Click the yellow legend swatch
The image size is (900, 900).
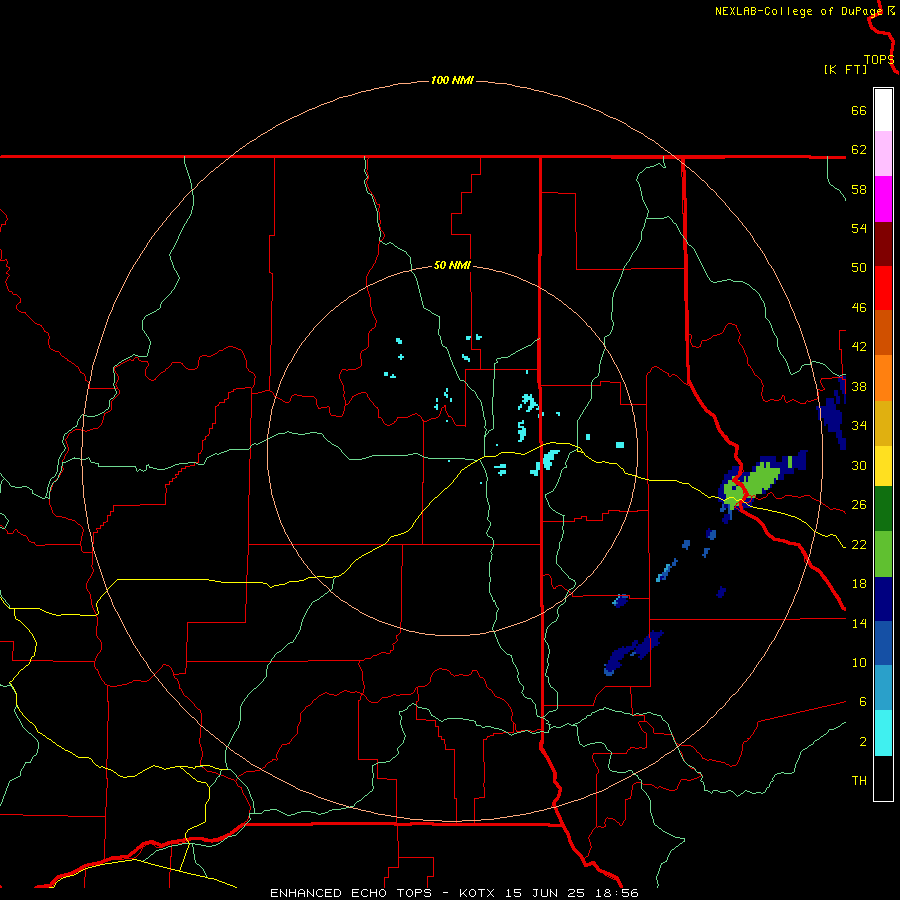(x=883, y=466)
